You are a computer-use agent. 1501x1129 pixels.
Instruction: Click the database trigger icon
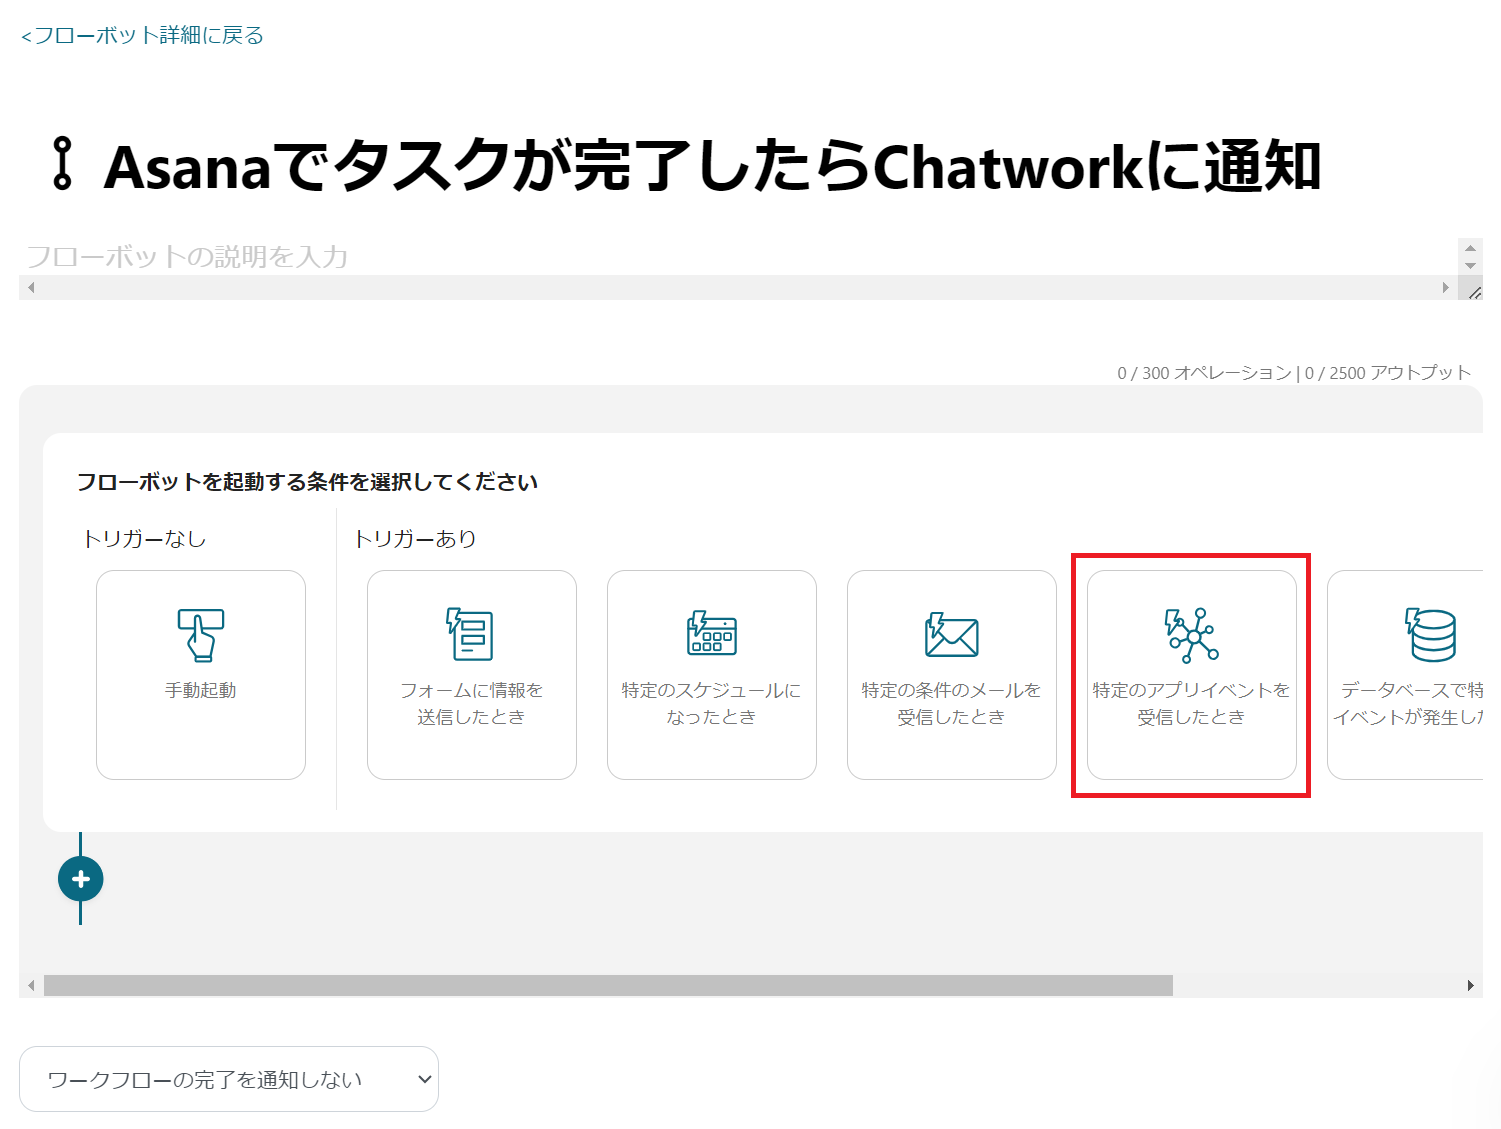point(1431,635)
